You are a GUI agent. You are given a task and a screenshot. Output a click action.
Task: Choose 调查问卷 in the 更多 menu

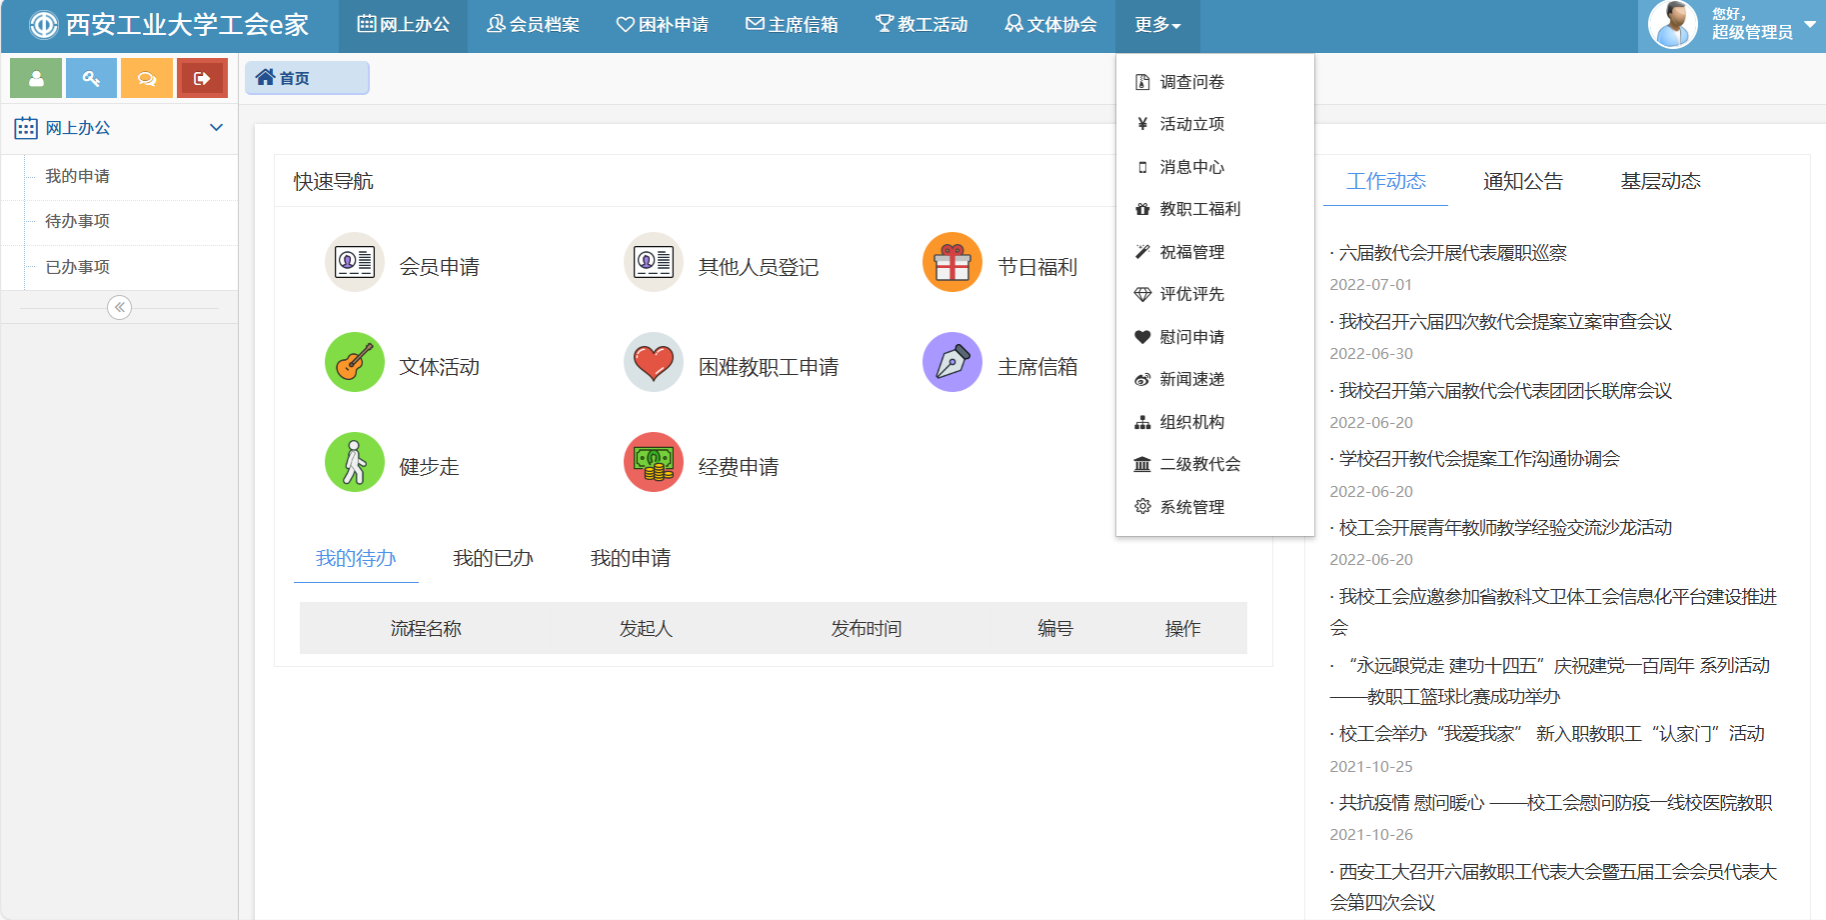tap(1191, 82)
